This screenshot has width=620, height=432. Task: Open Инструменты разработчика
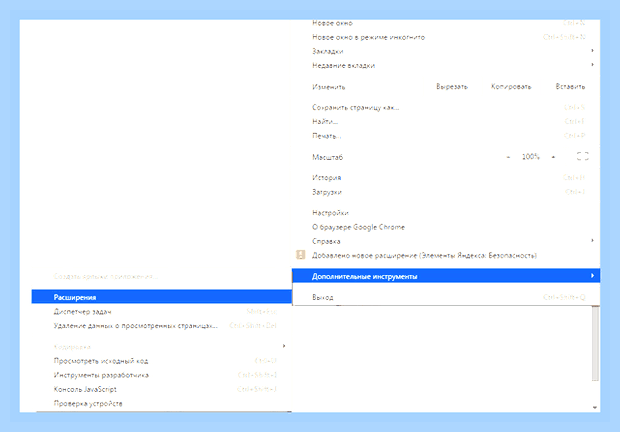pos(162,375)
